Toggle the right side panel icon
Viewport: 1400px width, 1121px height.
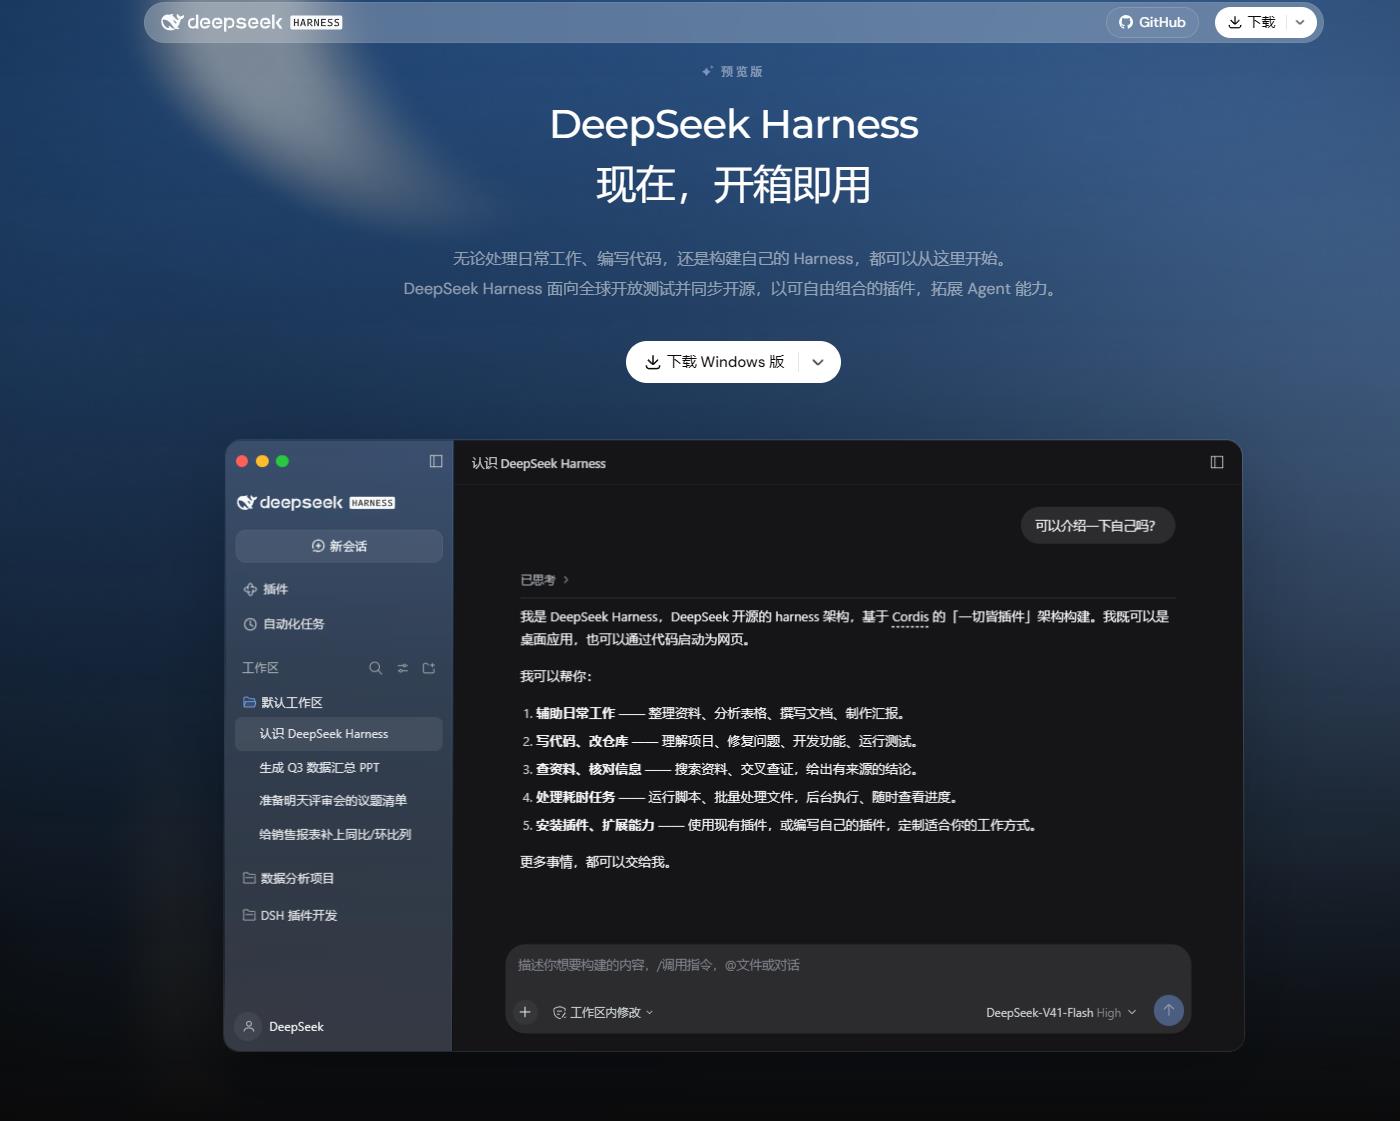pos(1217,462)
